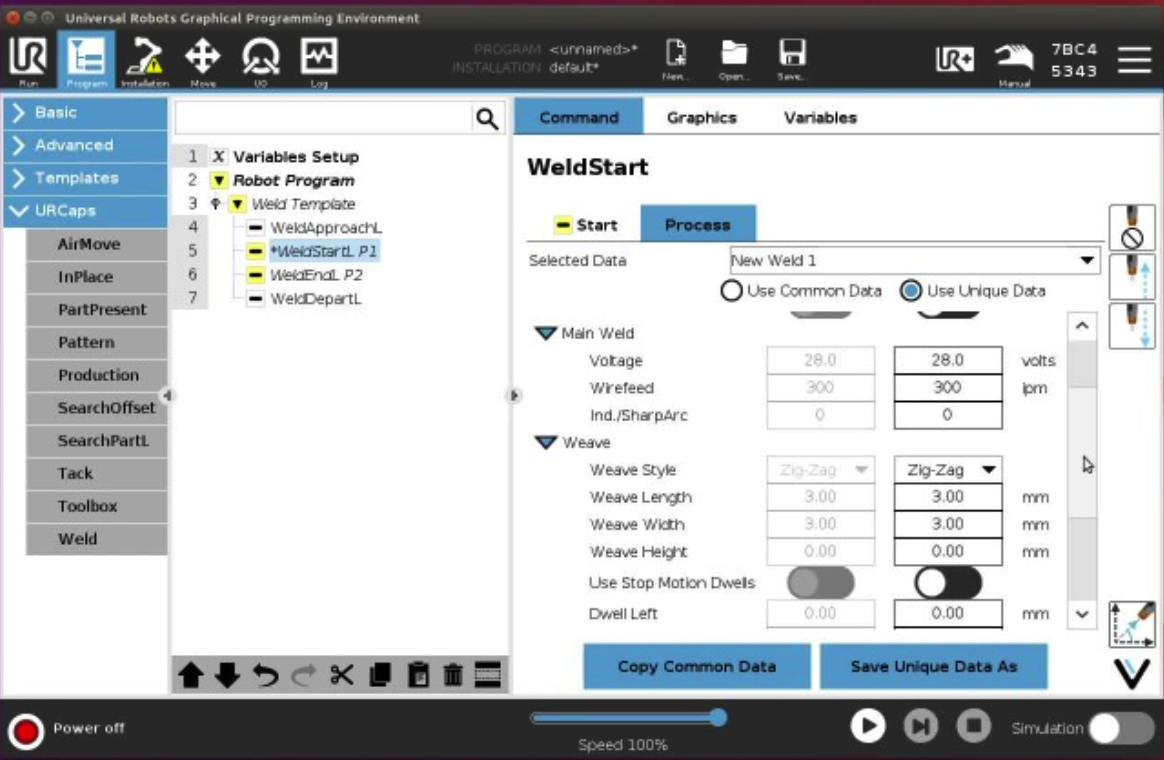This screenshot has height=760, width=1164.
Task: Click the power off red indicator
Action: pyautogui.click(x=26, y=730)
